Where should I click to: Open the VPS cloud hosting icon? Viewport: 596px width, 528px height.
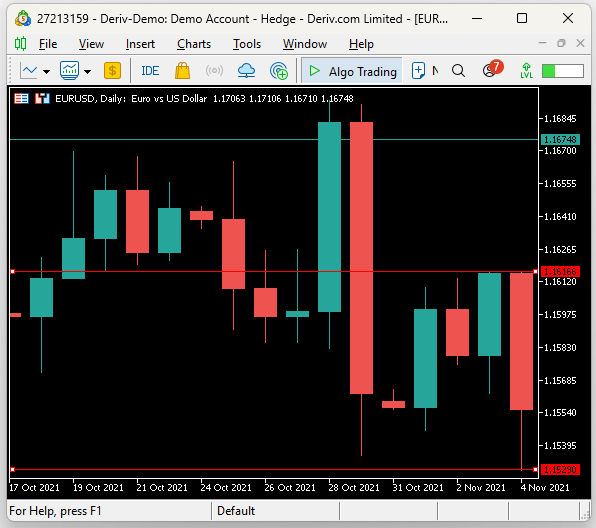(x=246, y=71)
